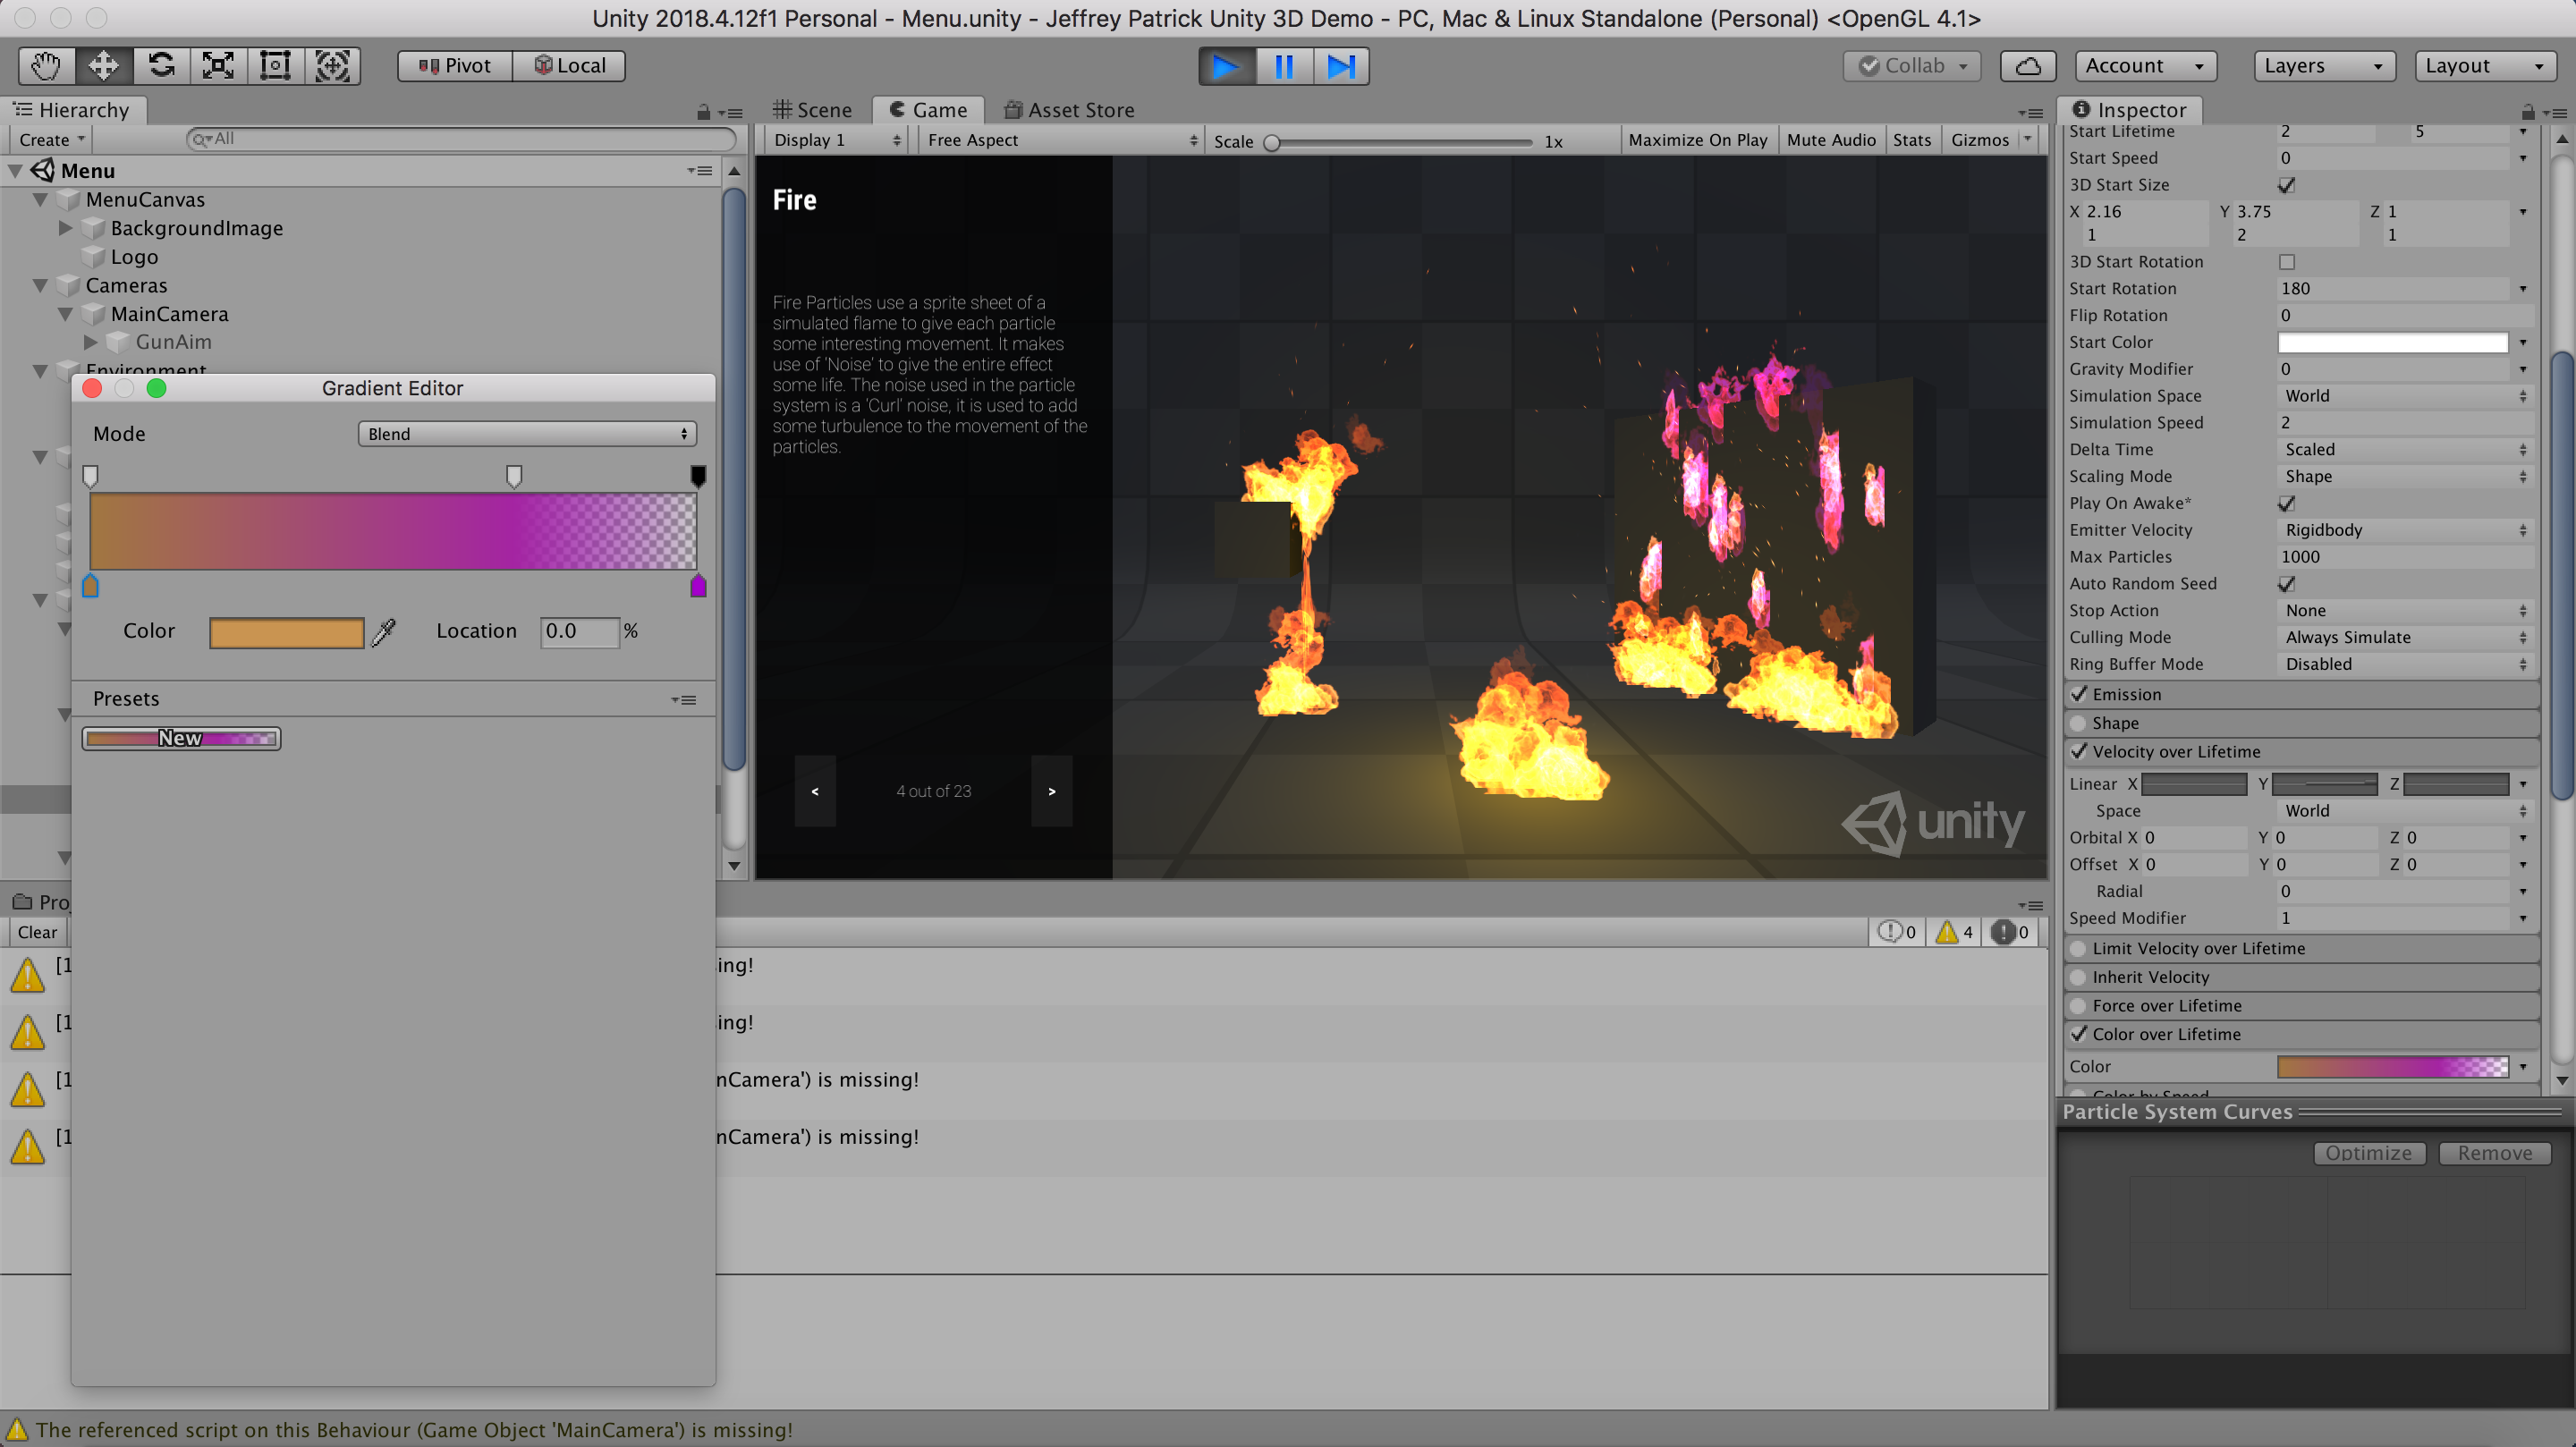The height and width of the screenshot is (1447, 2576).
Task: Open the Free Aspect dropdown
Action: coord(1061,140)
